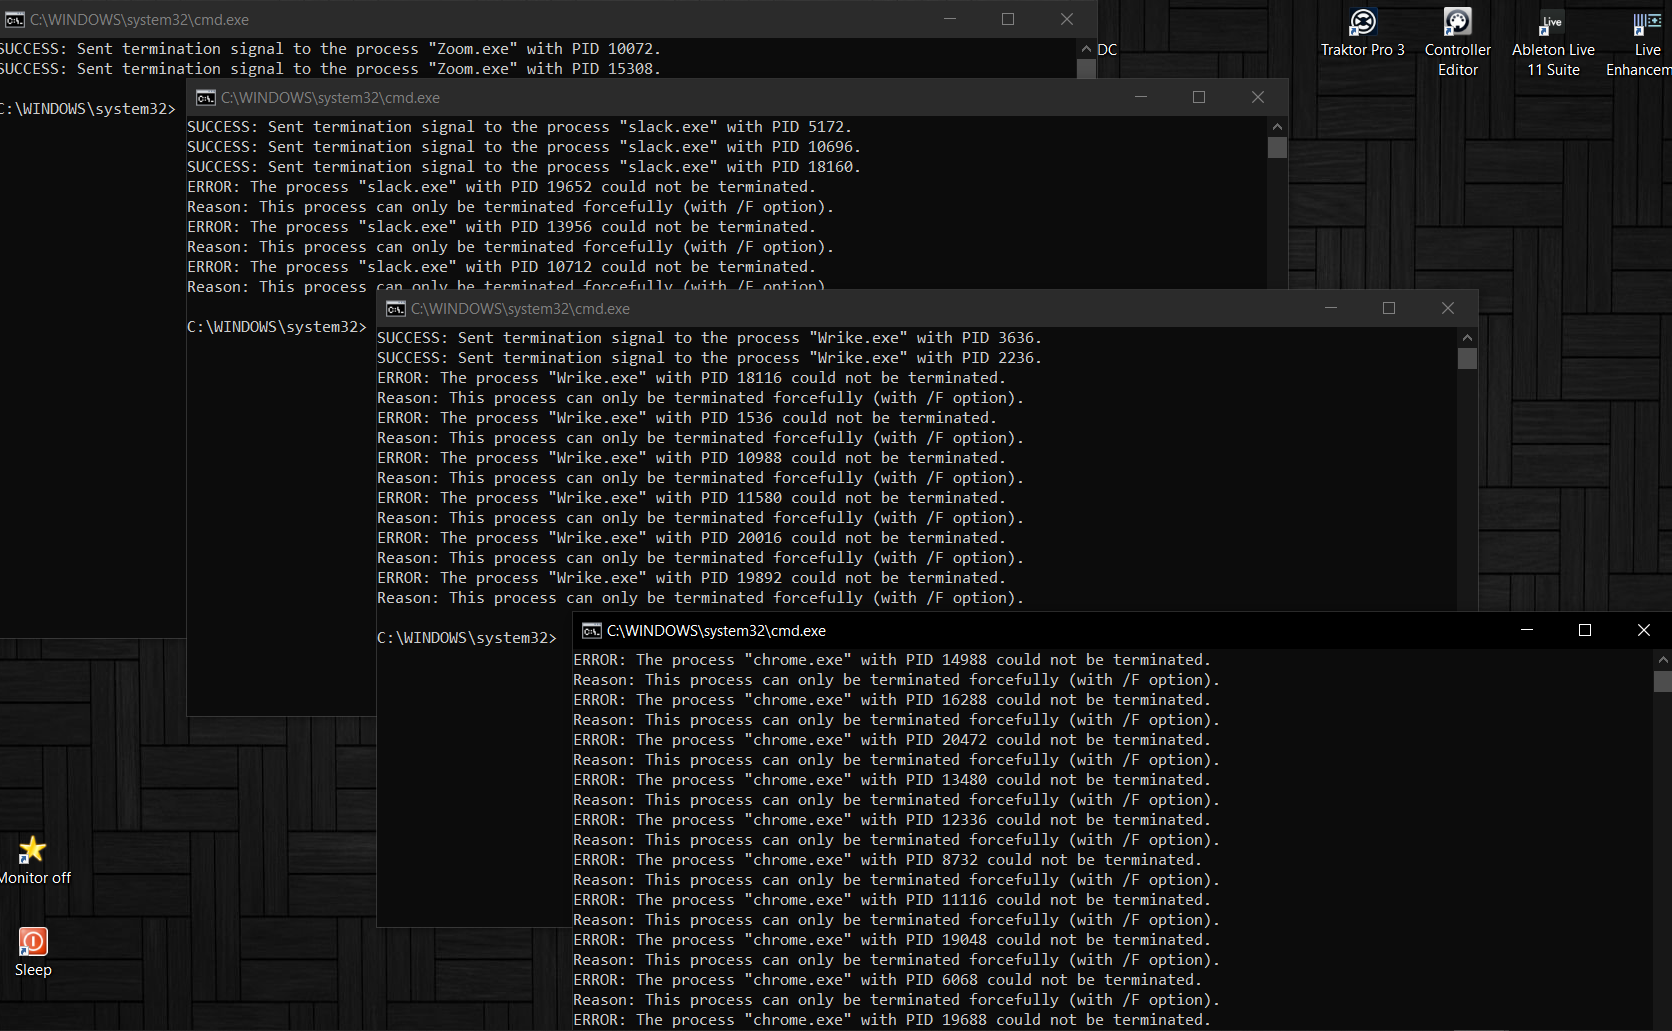Viewport: 1672px width, 1031px height.
Task: Select the DC desktop icon
Action: click(1106, 49)
